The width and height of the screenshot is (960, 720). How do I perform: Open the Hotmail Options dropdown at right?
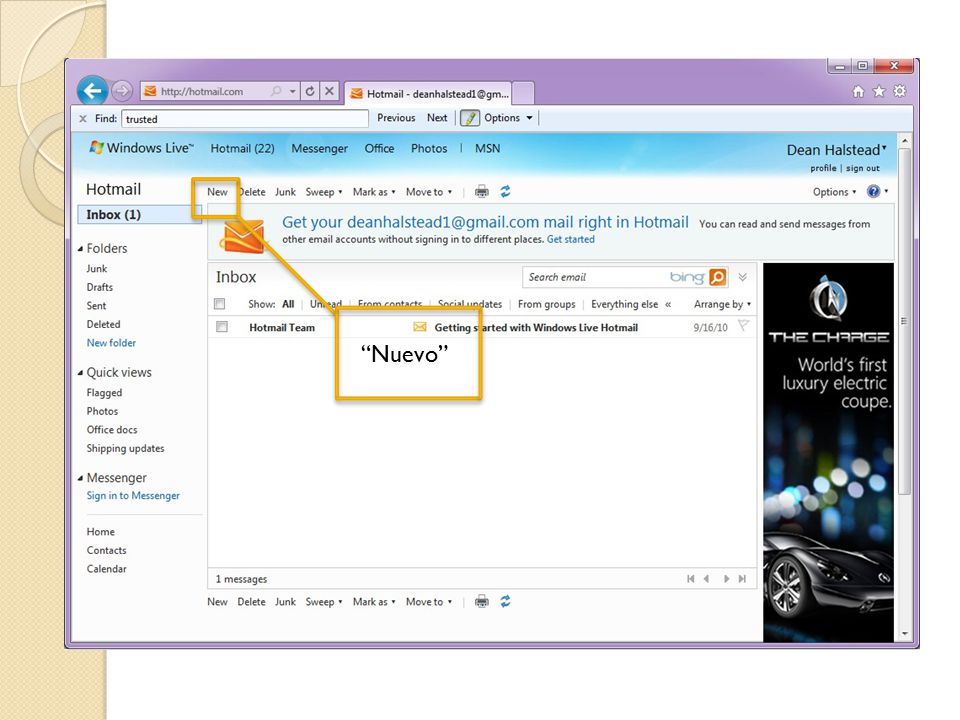pos(834,192)
